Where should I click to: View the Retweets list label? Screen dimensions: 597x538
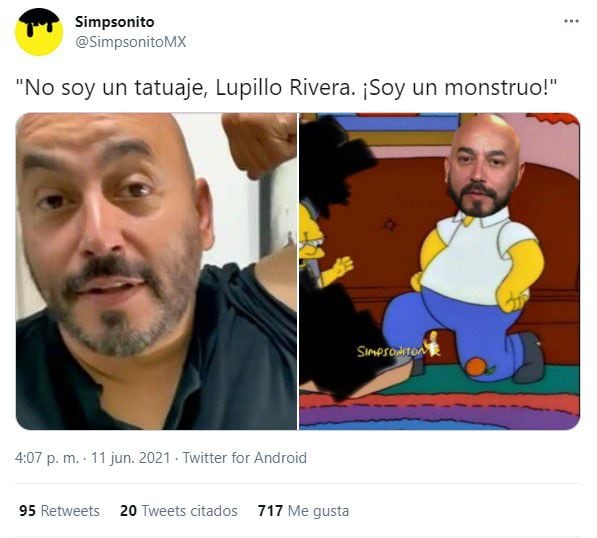click(70, 511)
